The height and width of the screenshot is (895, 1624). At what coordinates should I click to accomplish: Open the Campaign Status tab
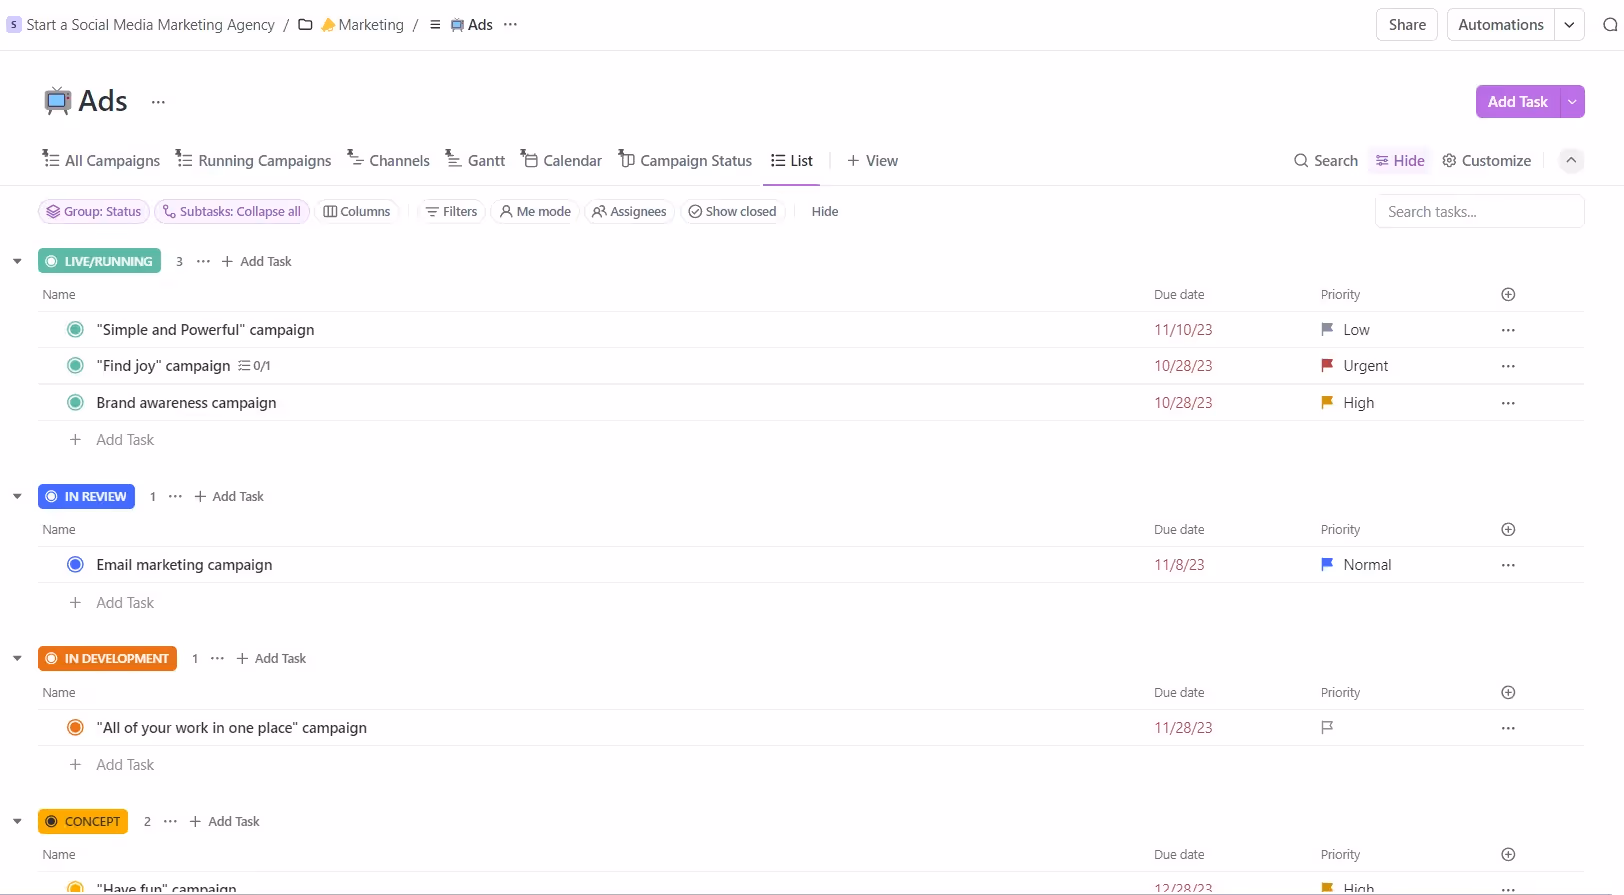point(685,161)
